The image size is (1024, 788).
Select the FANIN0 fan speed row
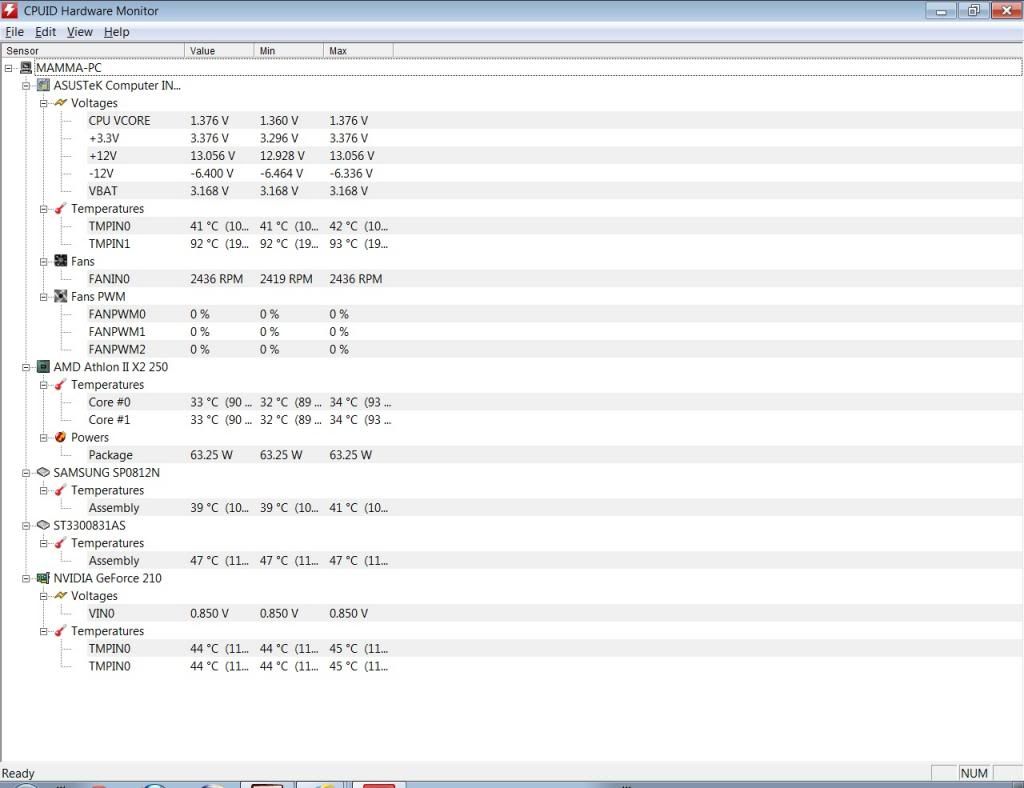coord(109,279)
